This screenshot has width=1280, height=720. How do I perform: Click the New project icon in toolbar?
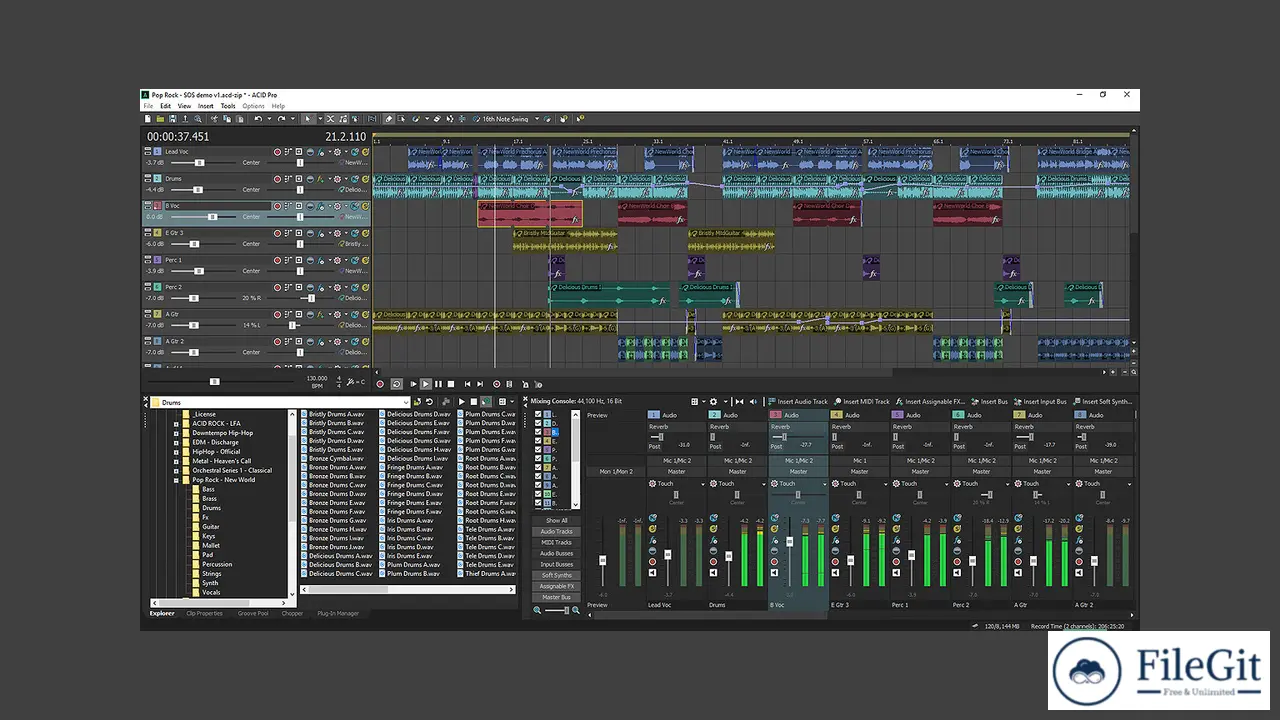(147, 118)
